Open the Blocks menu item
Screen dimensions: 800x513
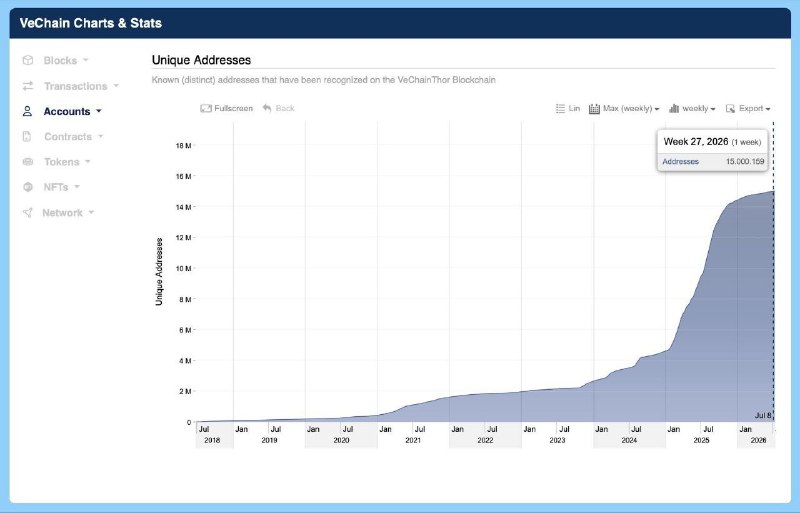60,60
